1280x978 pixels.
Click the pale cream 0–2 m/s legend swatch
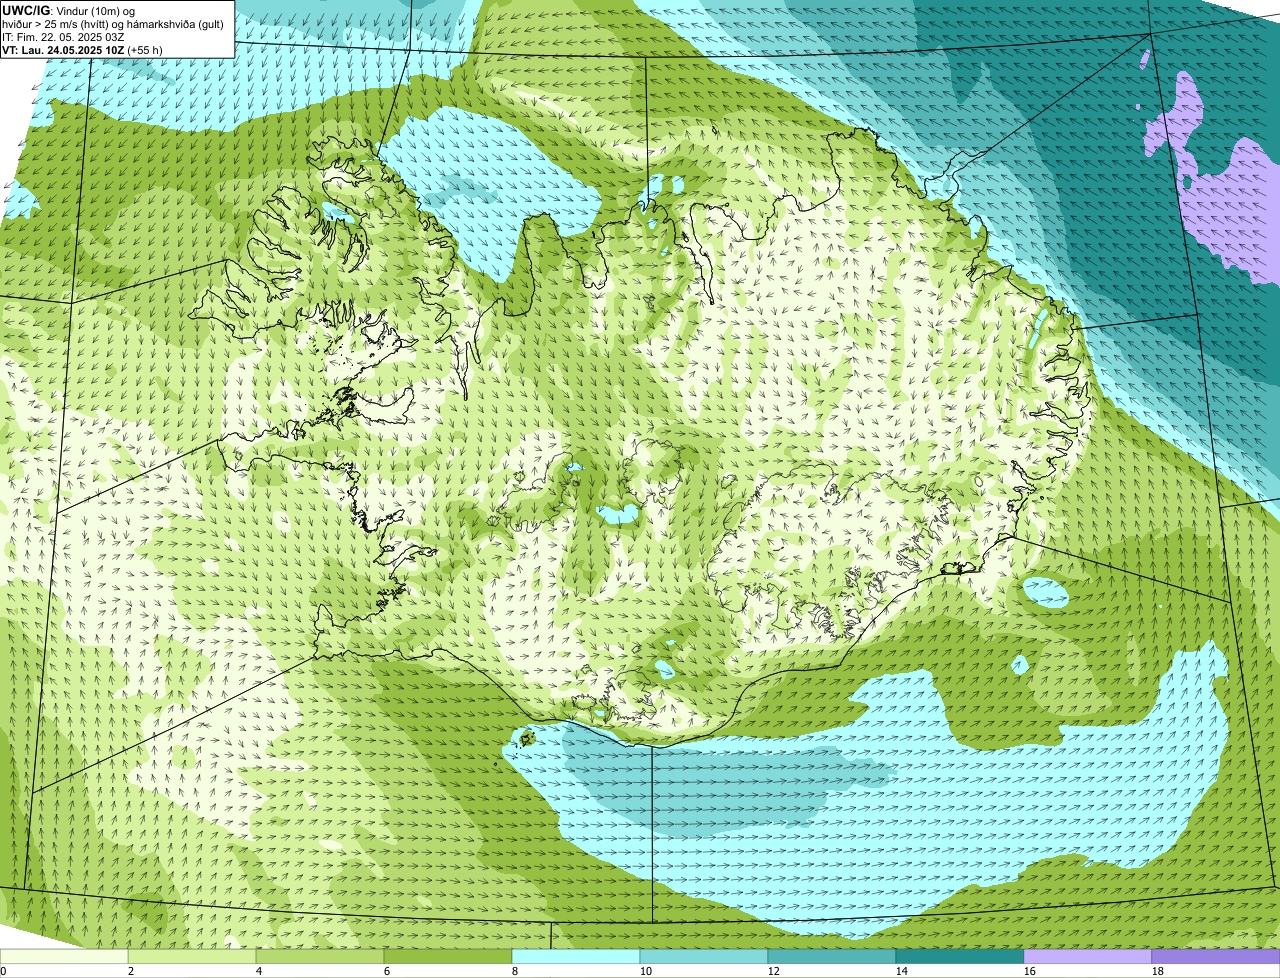point(64,957)
